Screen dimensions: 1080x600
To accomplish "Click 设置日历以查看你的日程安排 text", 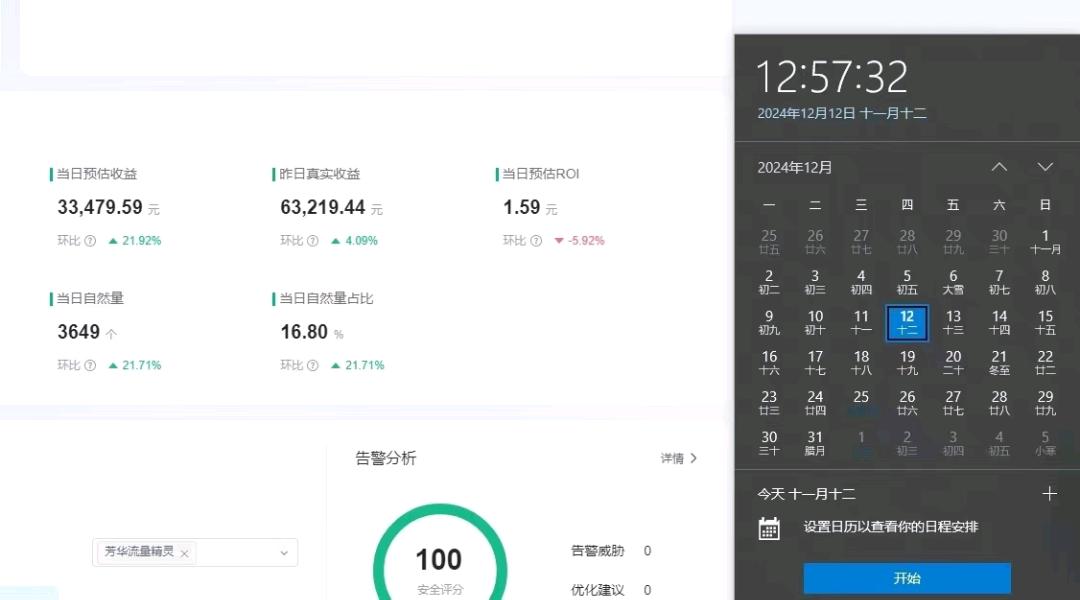I will tap(891, 527).
